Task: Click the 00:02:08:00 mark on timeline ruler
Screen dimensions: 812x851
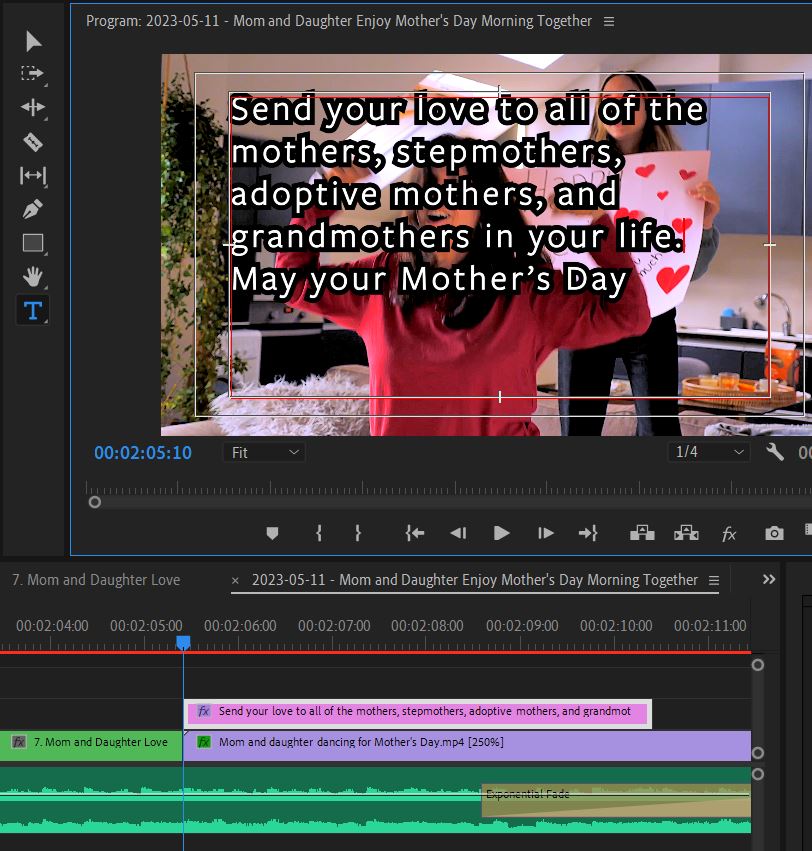Action: coord(427,626)
